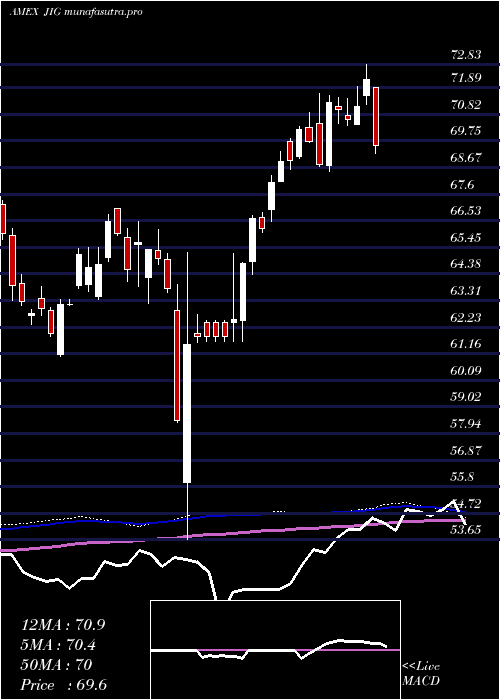The height and width of the screenshot is (700, 500).
Task: Click the 68.67 price axis label
Action: [x=467, y=158]
